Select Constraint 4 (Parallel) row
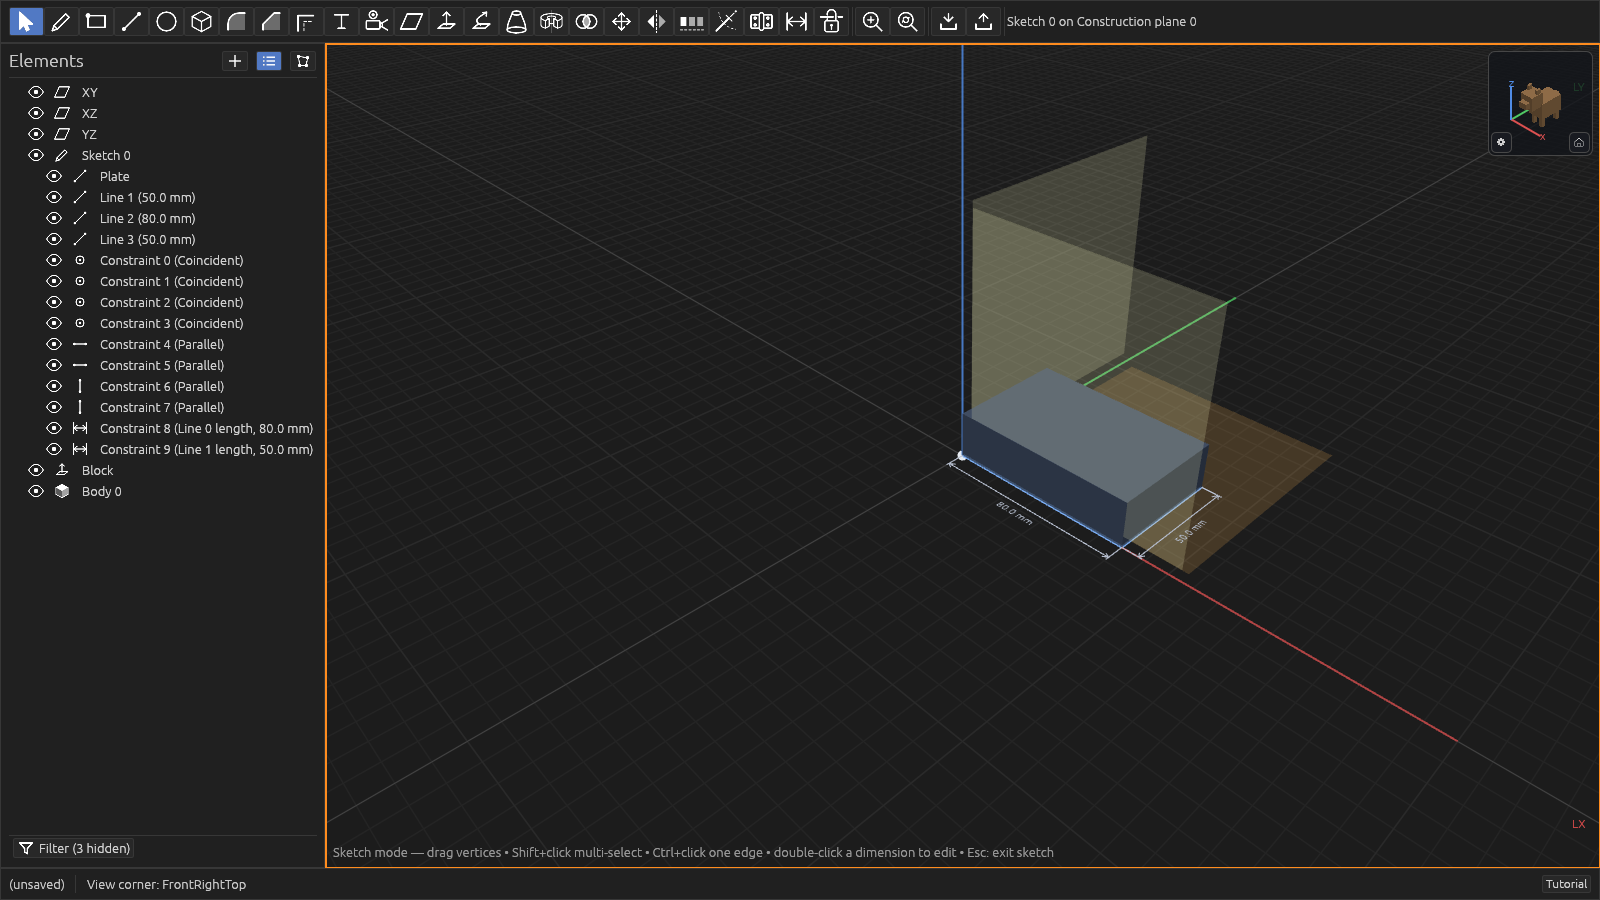This screenshot has height=900, width=1600. tap(162, 344)
